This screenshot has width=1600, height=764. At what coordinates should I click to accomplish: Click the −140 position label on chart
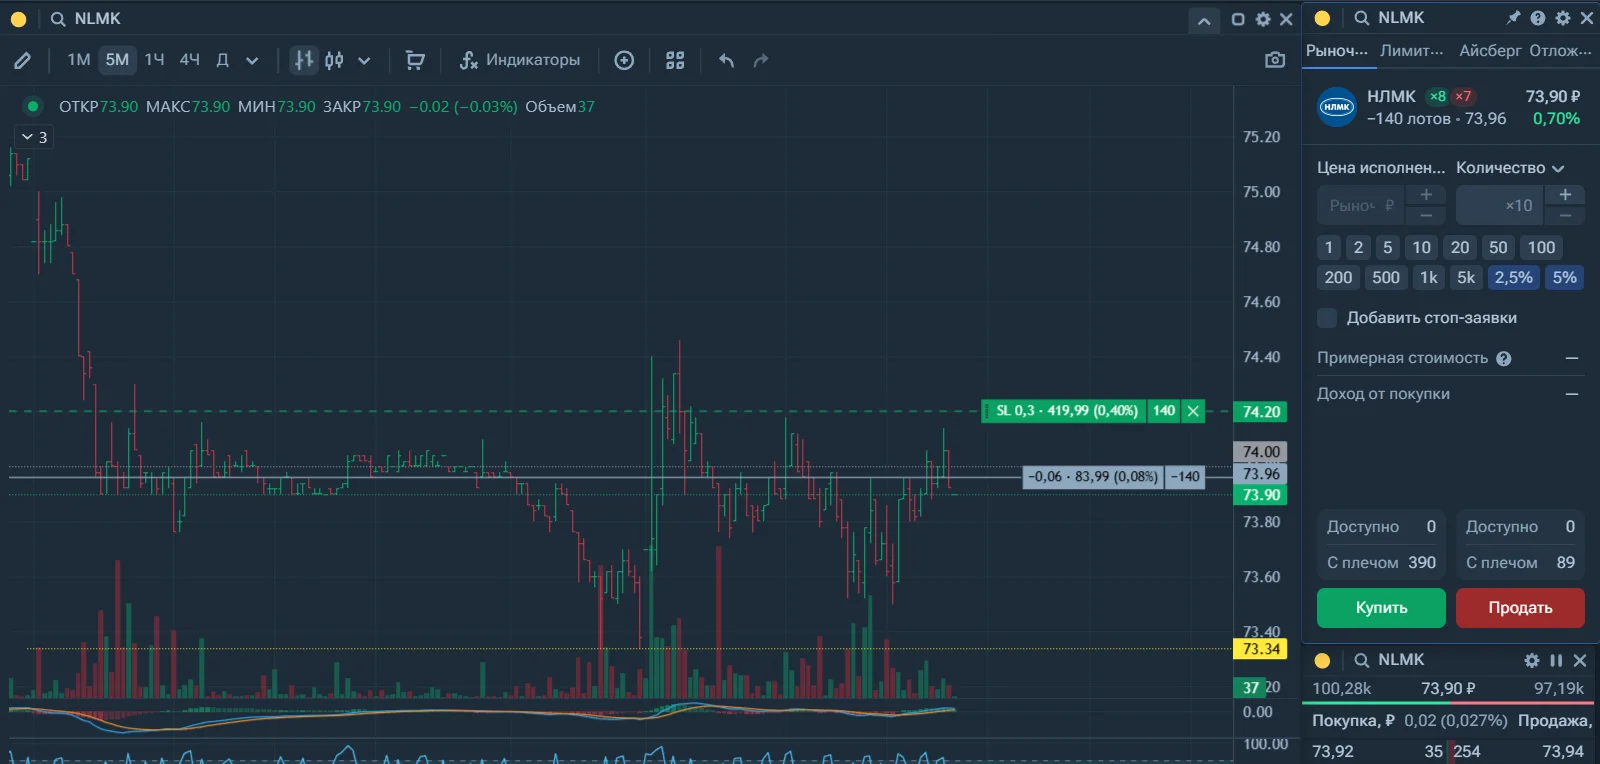[x=1185, y=477]
